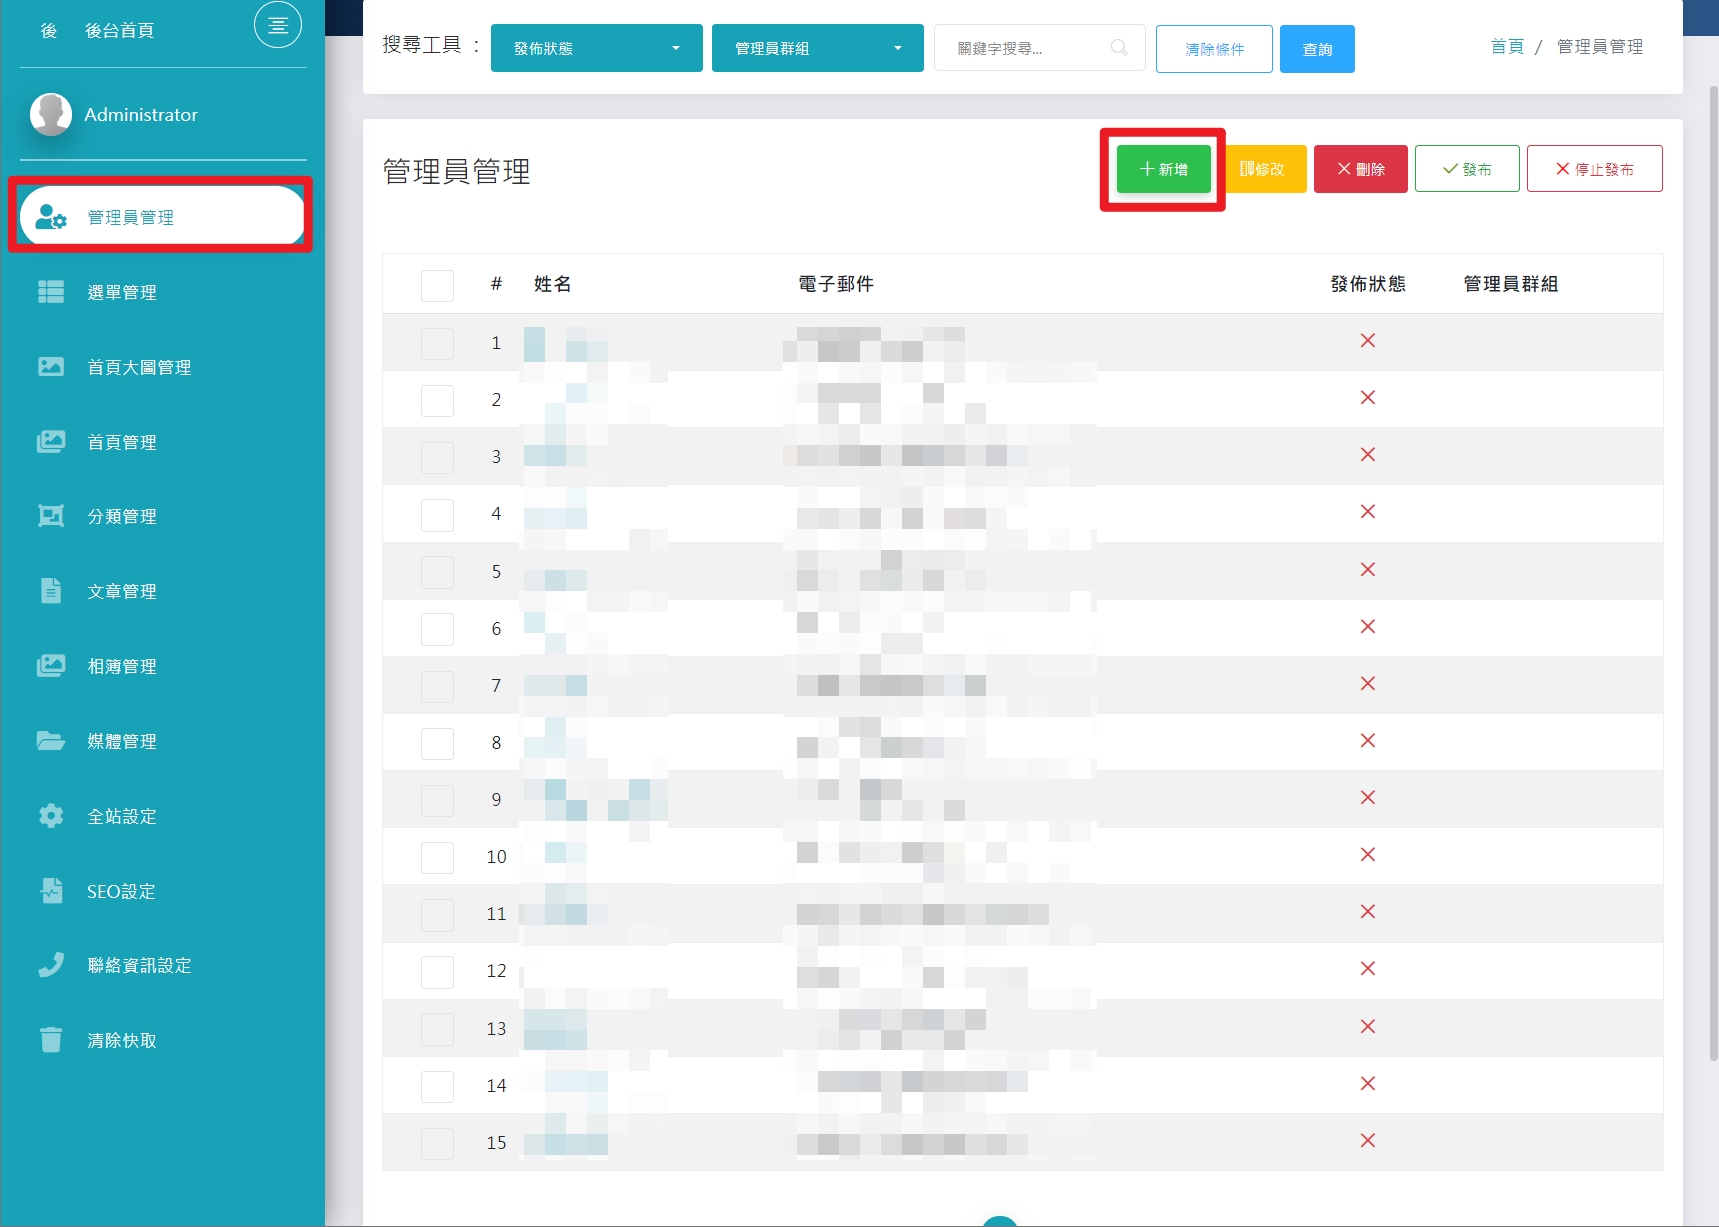Open 選單管理 via its list icon

pyautogui.click(x=51, y=292)
